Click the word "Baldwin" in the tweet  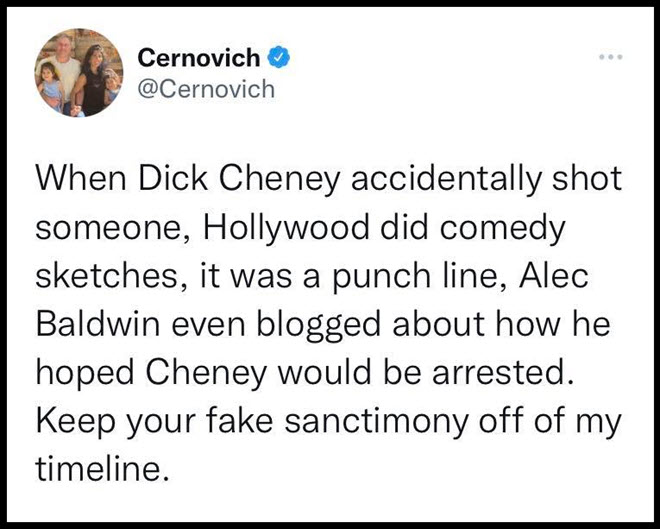(98, 324)
